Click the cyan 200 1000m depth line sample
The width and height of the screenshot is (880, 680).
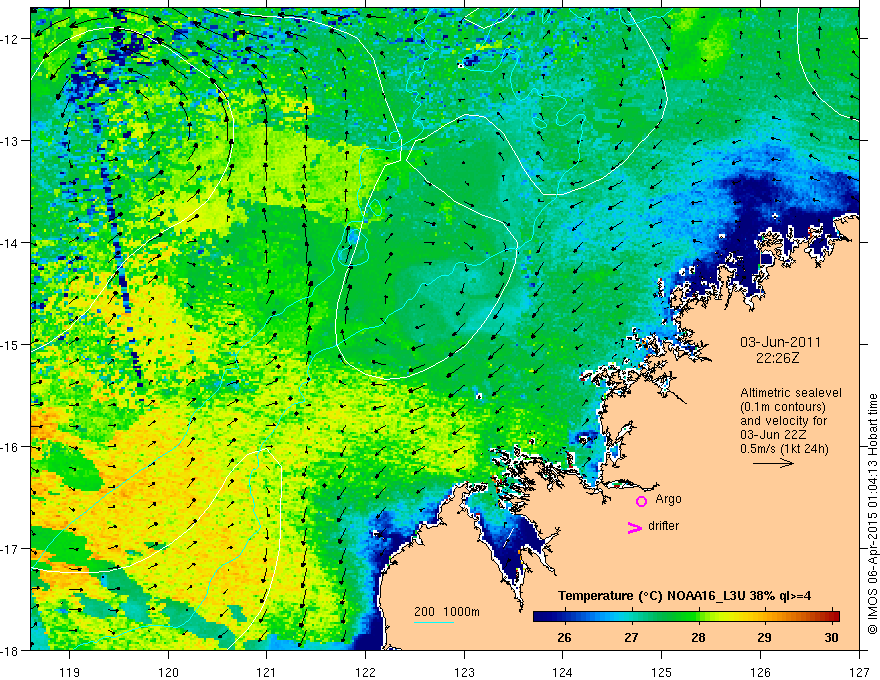point(433,622)
